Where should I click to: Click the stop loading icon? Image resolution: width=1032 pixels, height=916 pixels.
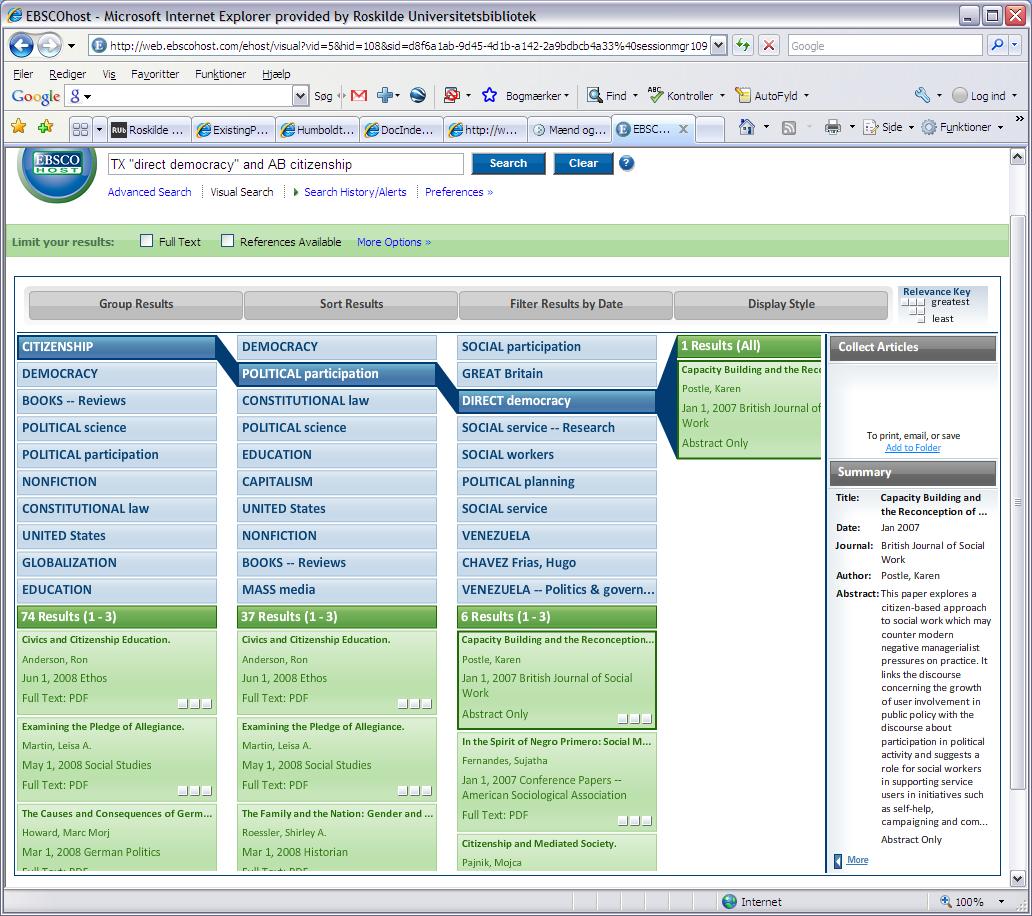tap(768, 46)
